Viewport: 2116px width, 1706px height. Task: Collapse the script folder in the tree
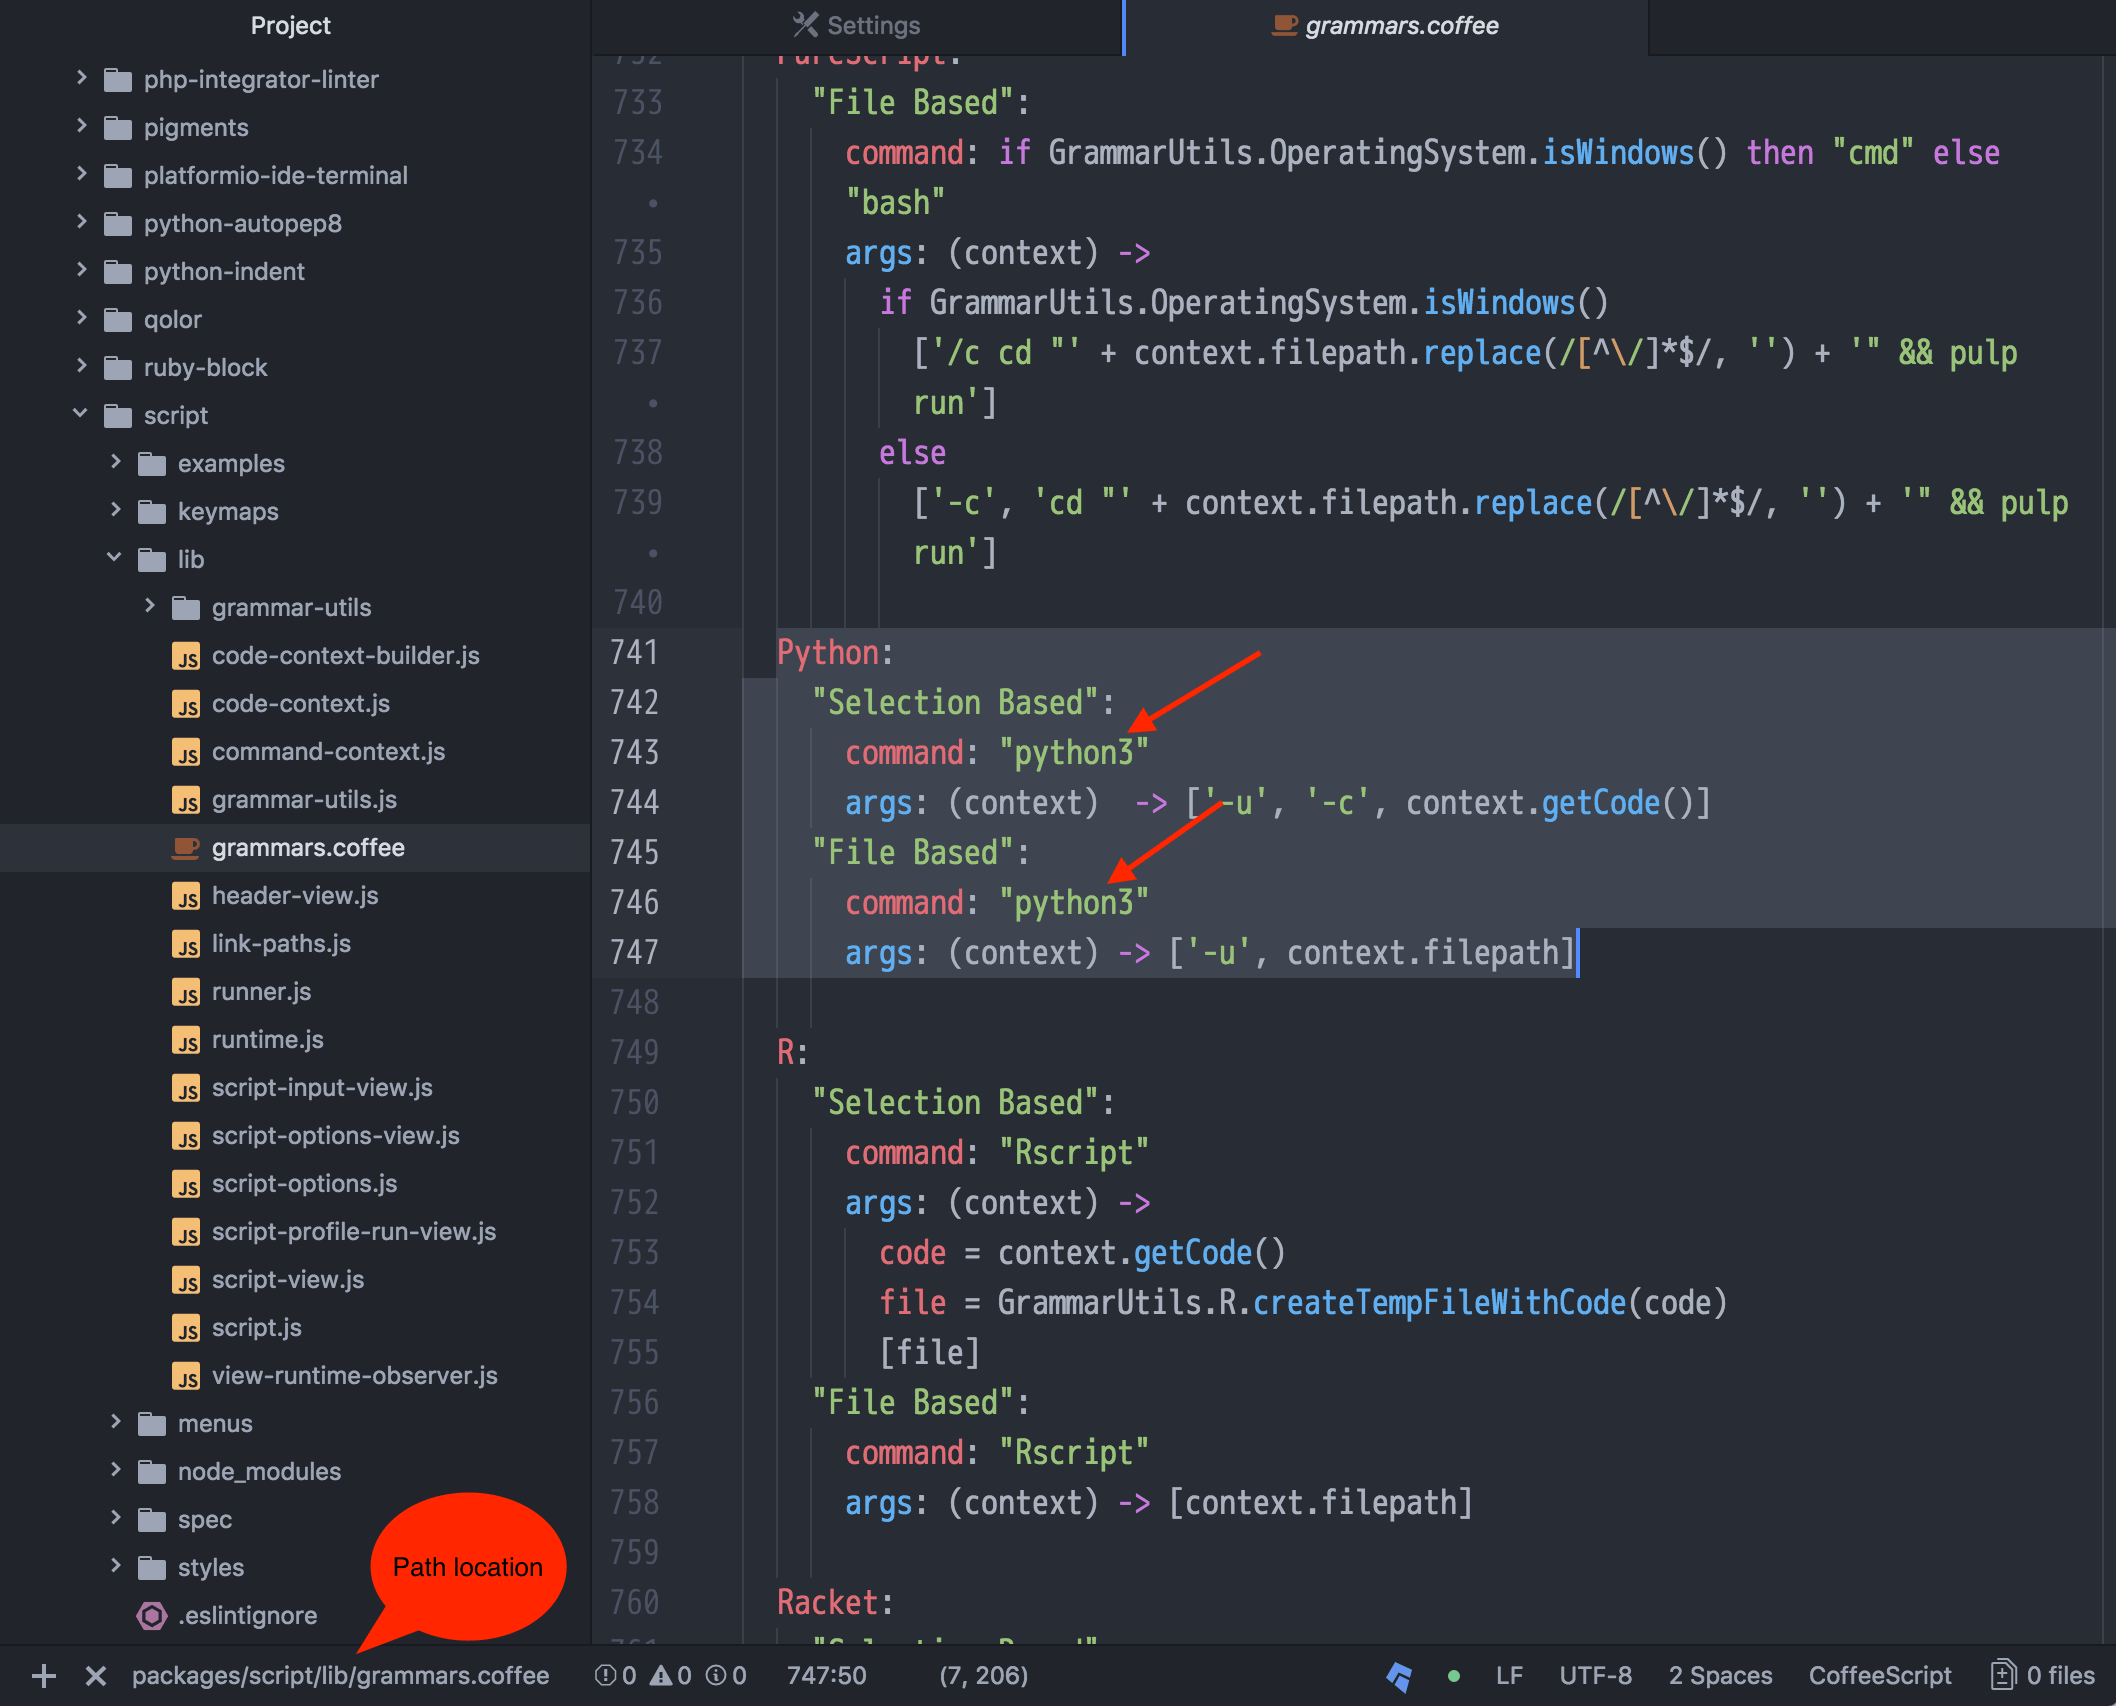81,415
